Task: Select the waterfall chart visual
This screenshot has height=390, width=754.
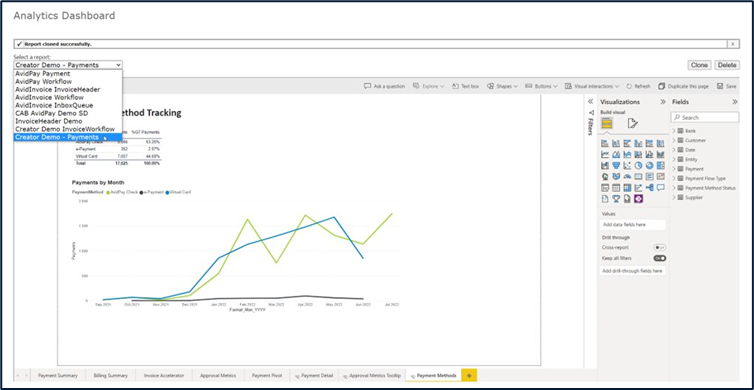Action: tap(605, 165)
